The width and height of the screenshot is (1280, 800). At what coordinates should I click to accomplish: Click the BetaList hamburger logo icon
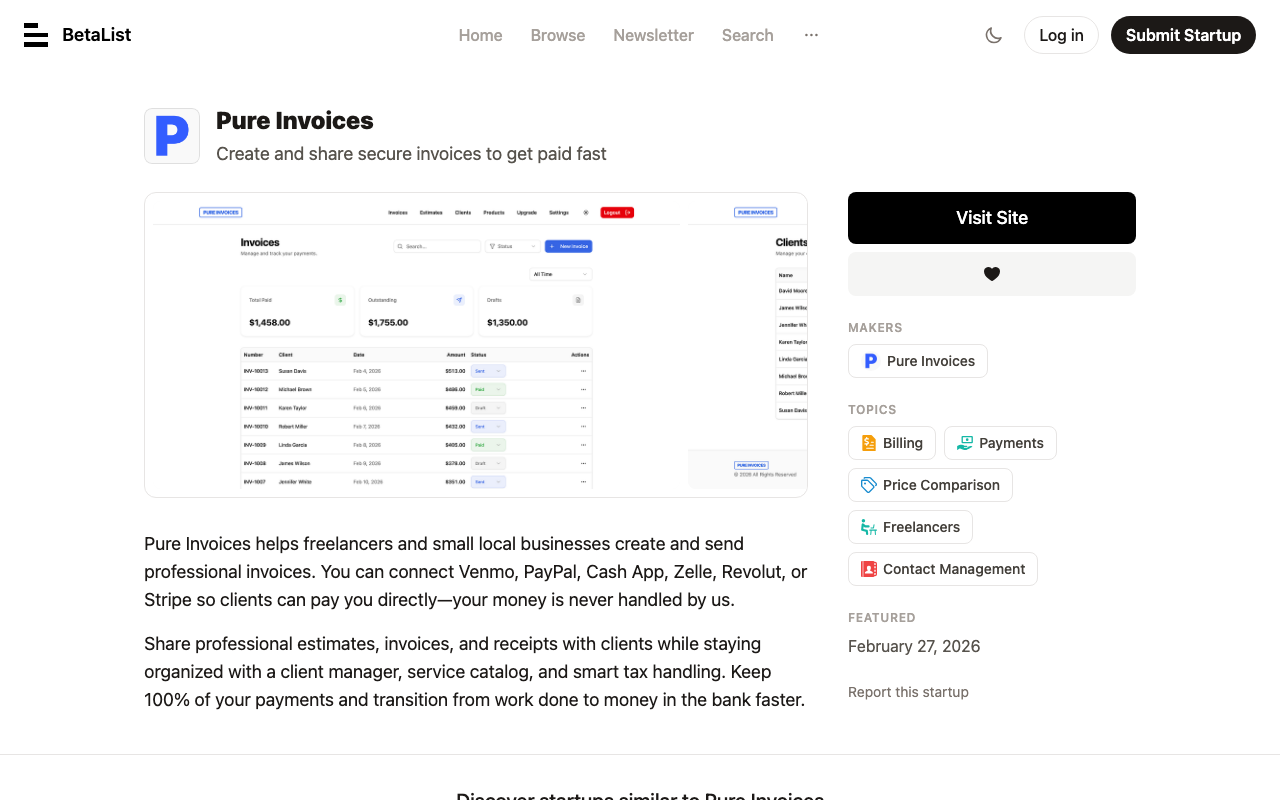[x=36, y=35]
